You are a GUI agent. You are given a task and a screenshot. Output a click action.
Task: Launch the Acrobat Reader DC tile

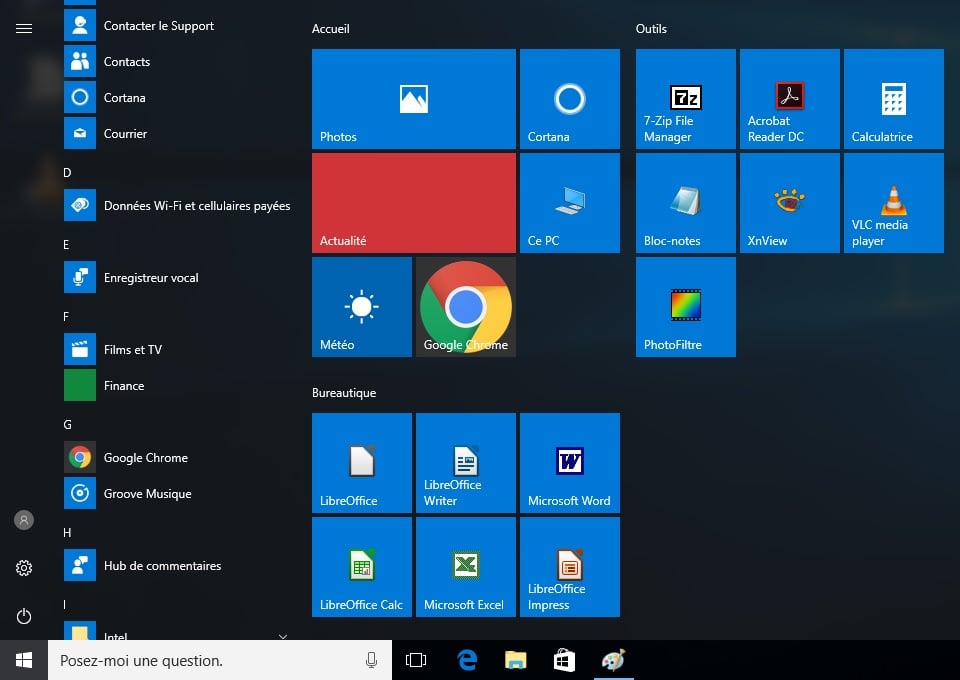click(x=790, y=99)
